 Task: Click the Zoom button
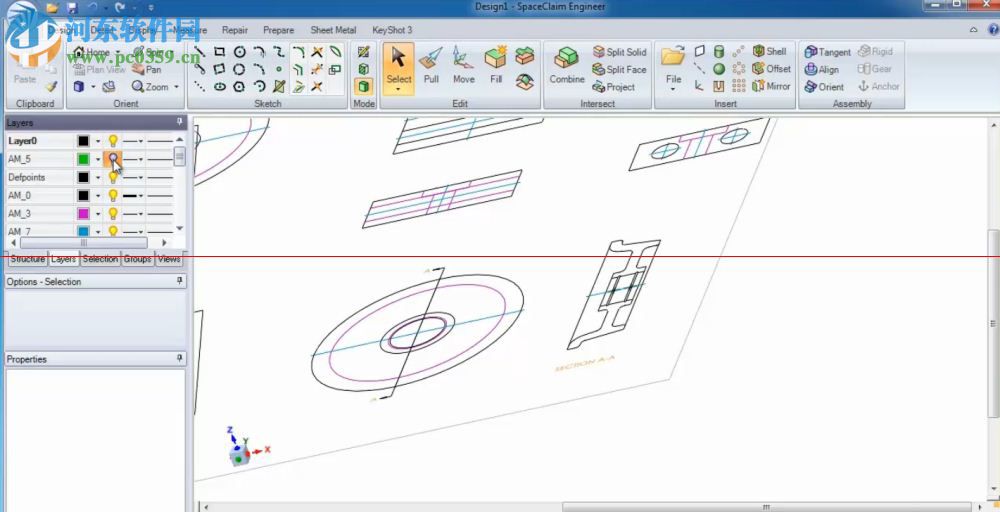coord(151,87)
